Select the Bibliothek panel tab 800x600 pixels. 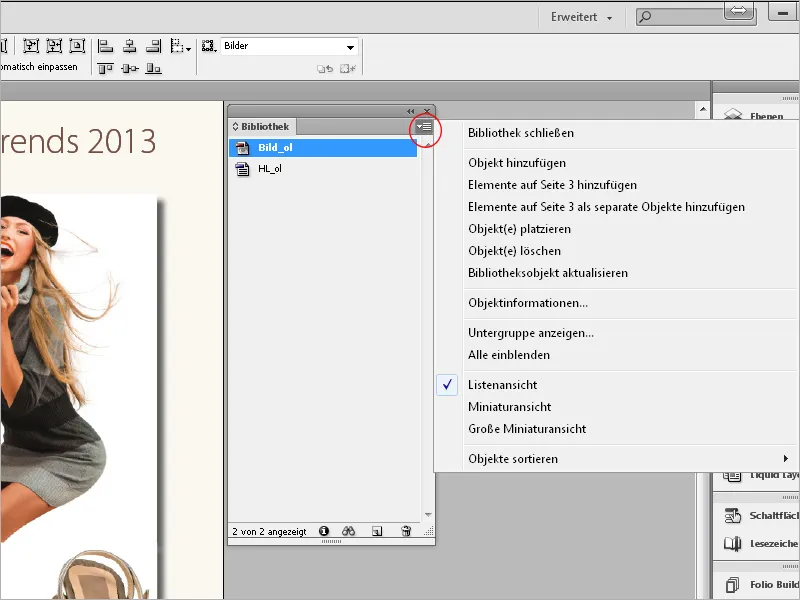262,127
